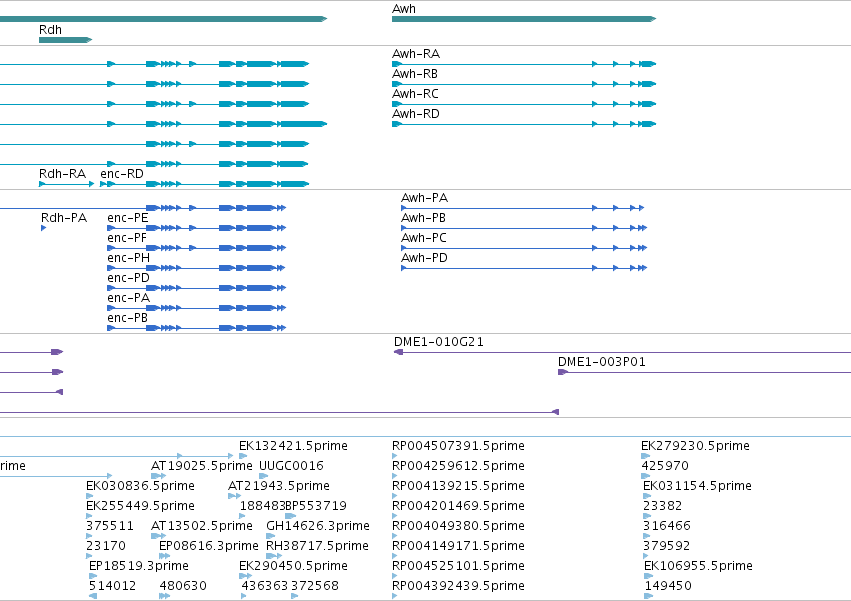The height and width of the screenshot is (601, 851).
Task: Click EST label 425970
Action: (x=665, y=466)
